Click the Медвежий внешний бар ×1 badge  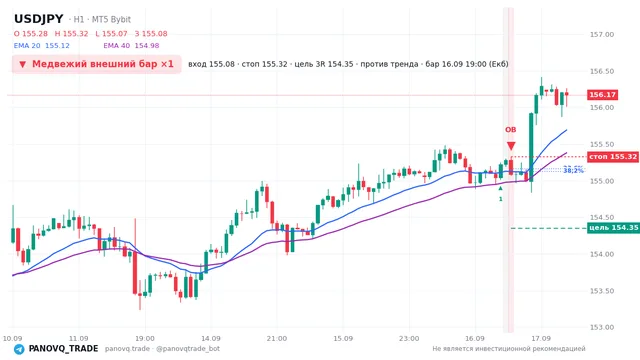pyautogui.click(x=96, y=64)
